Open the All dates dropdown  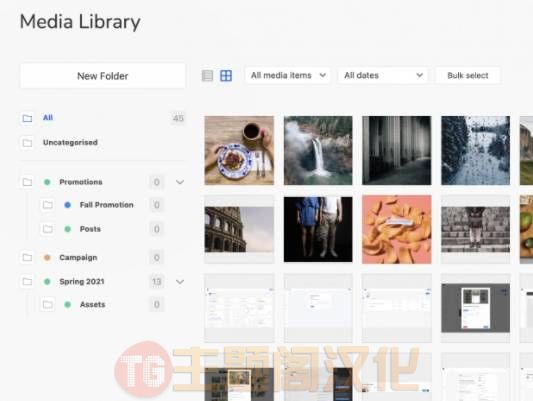tap(383, 75)
